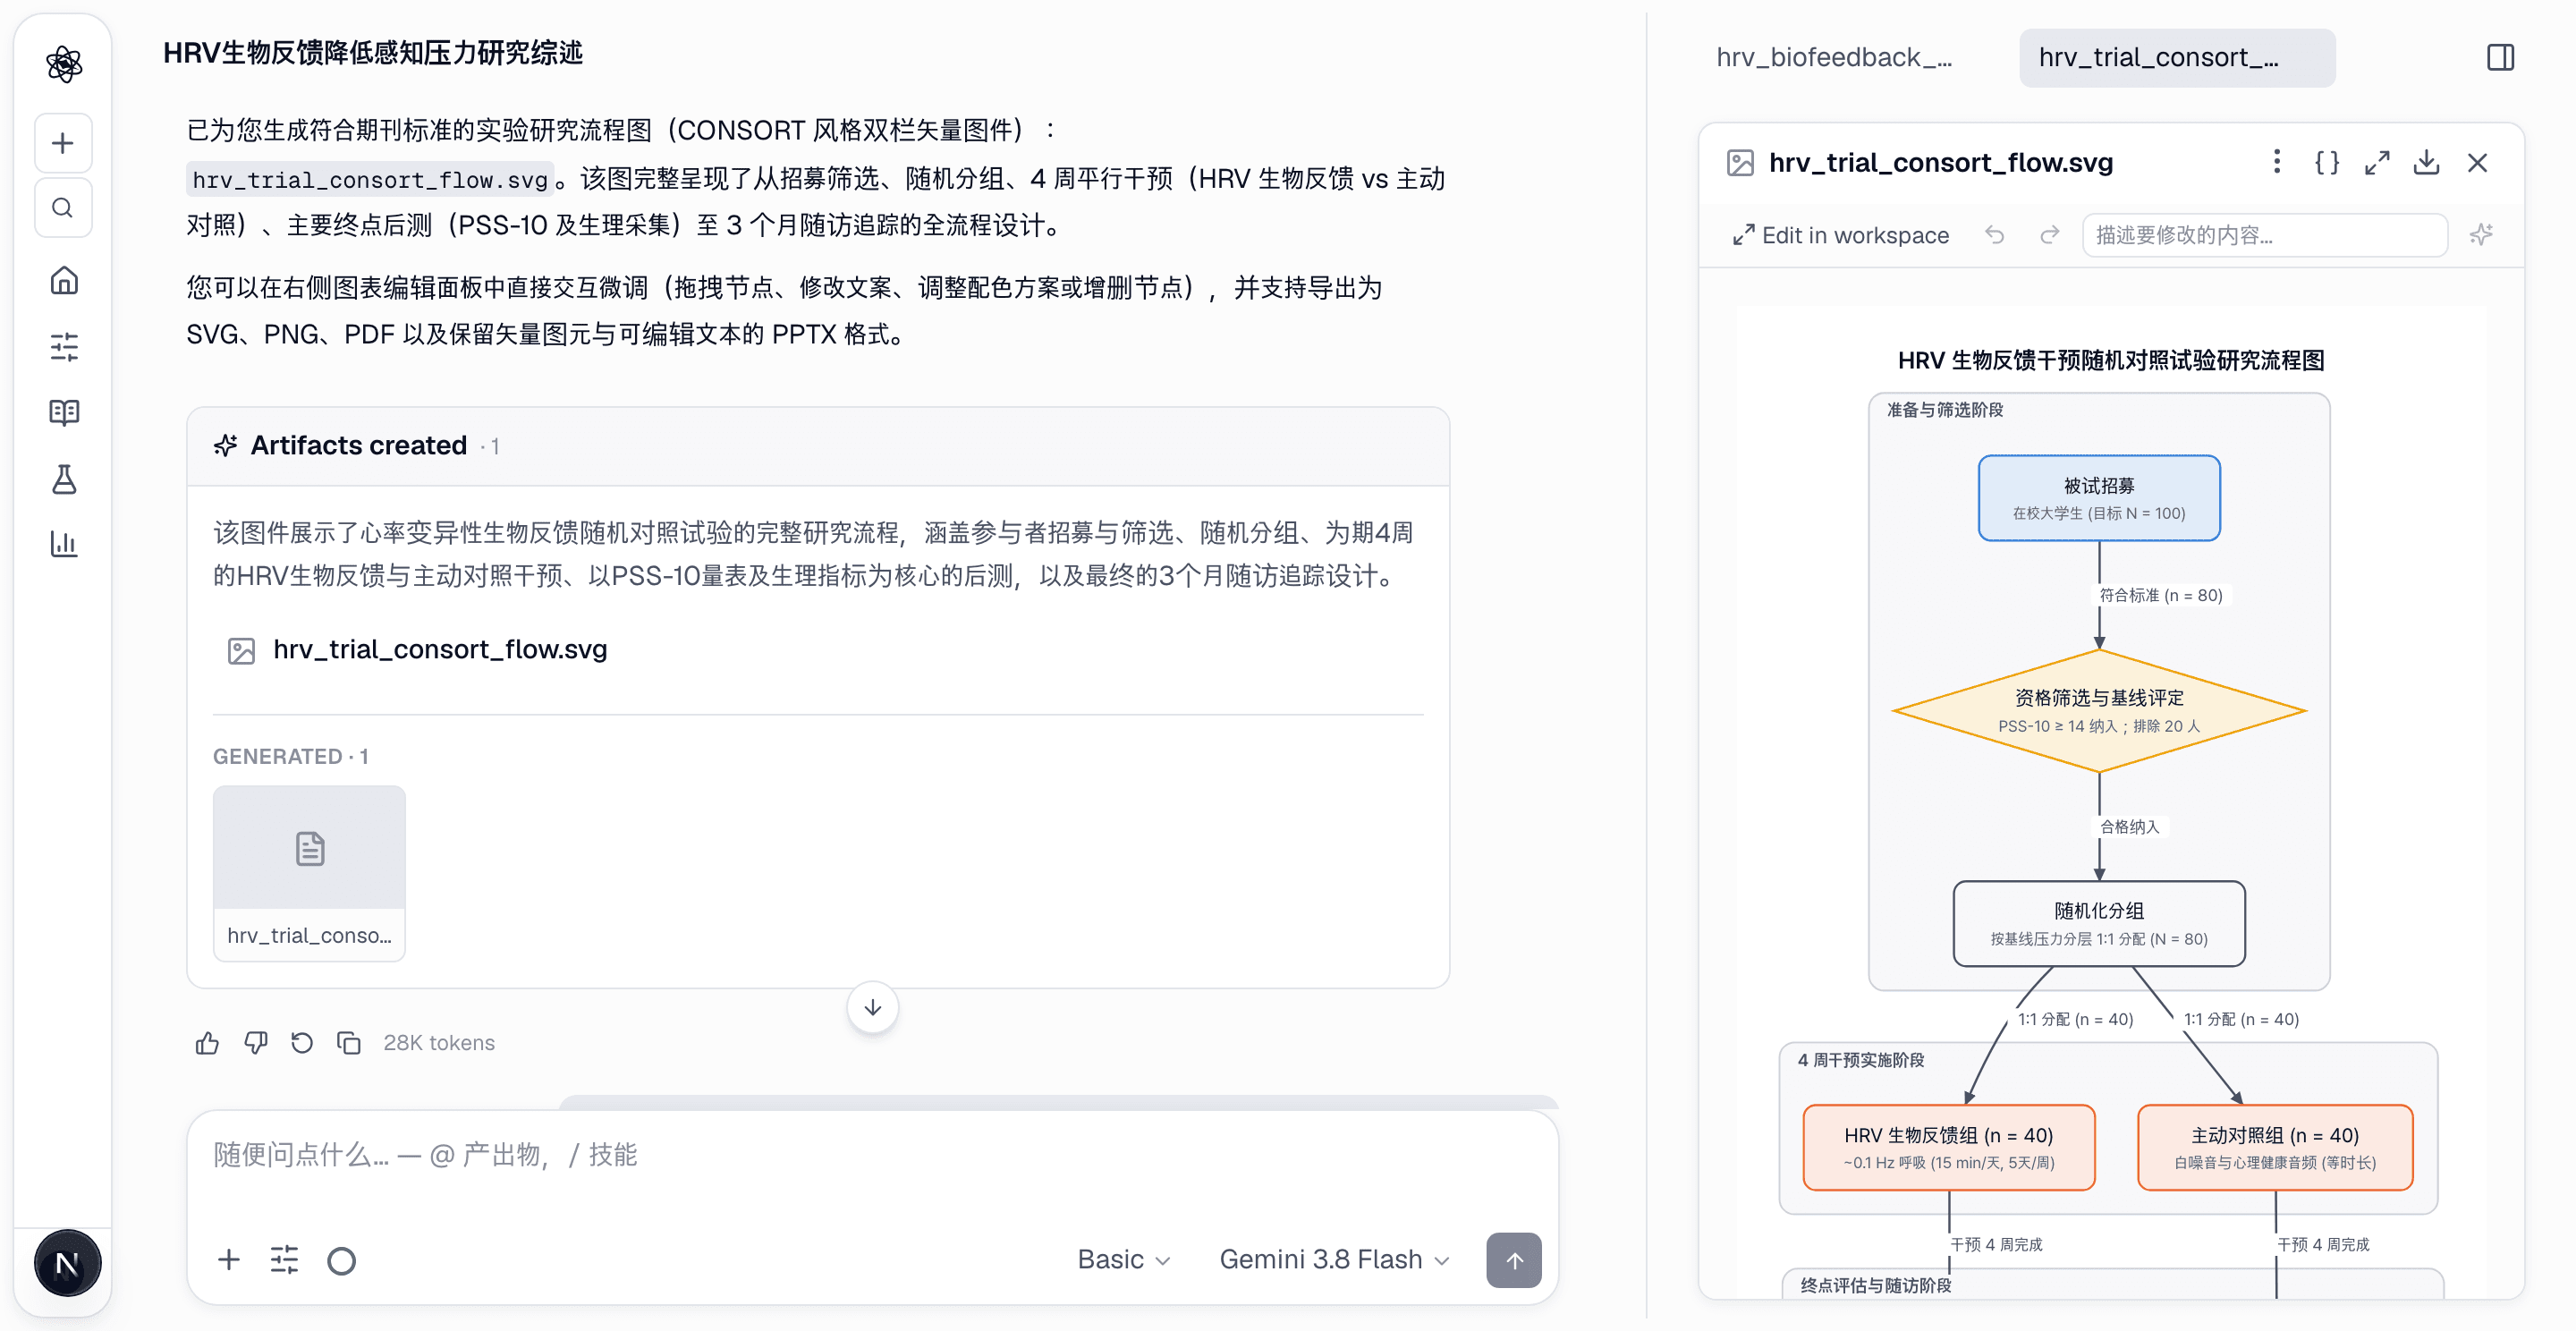
Task: Select the 主动对照组 node
Action: coord(2275,1147)
